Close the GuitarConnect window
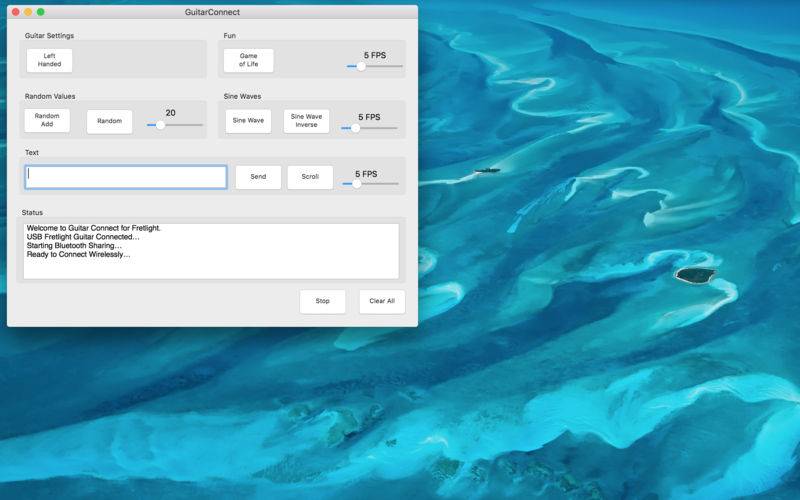The width and height of the screenshot is (800, 500). (16, 12)
